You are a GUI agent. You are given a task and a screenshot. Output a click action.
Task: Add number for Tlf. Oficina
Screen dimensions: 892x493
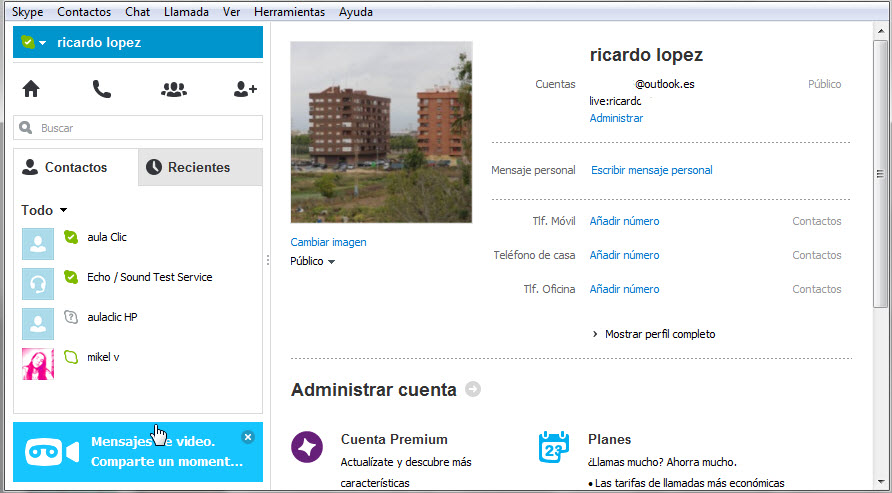point(624,289)
